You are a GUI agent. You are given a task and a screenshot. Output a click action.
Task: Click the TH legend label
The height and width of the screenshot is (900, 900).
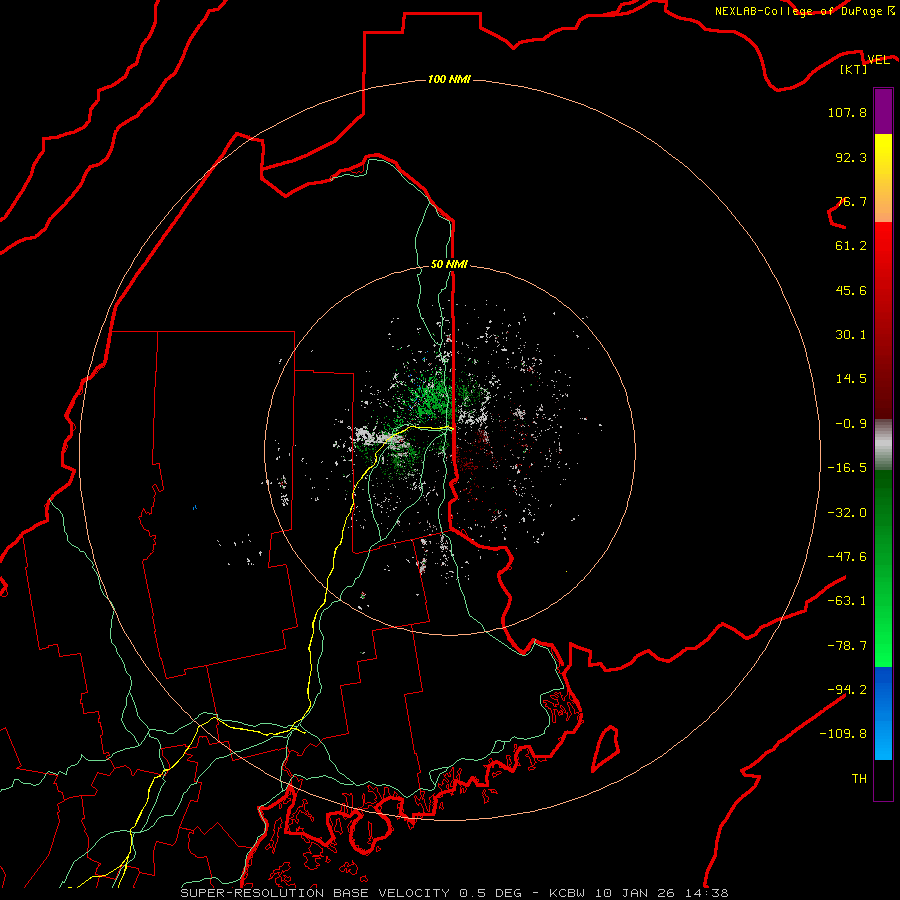pos(859,778)
